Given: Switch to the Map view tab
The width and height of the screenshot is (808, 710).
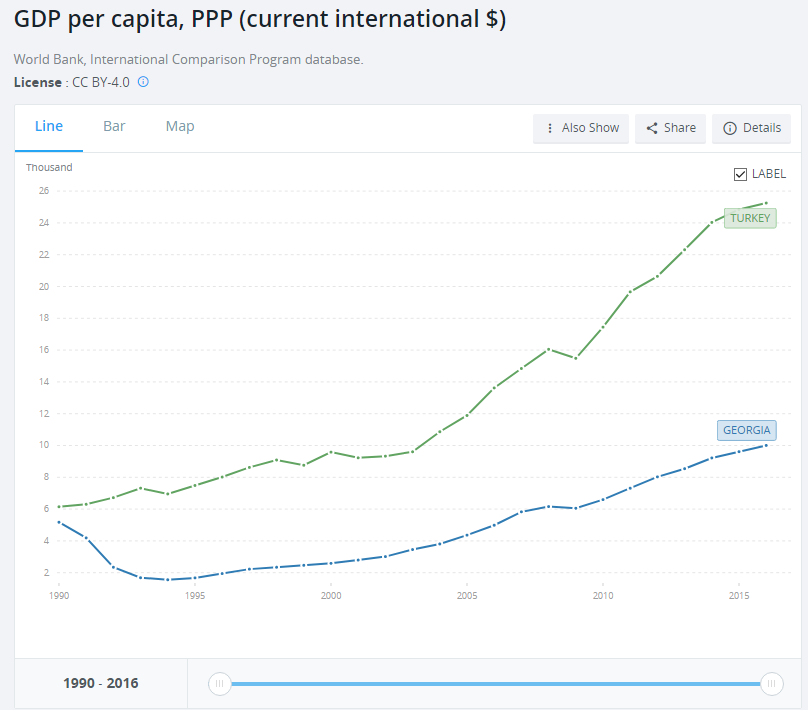Looking at the screenshot, I should point(180,127).
